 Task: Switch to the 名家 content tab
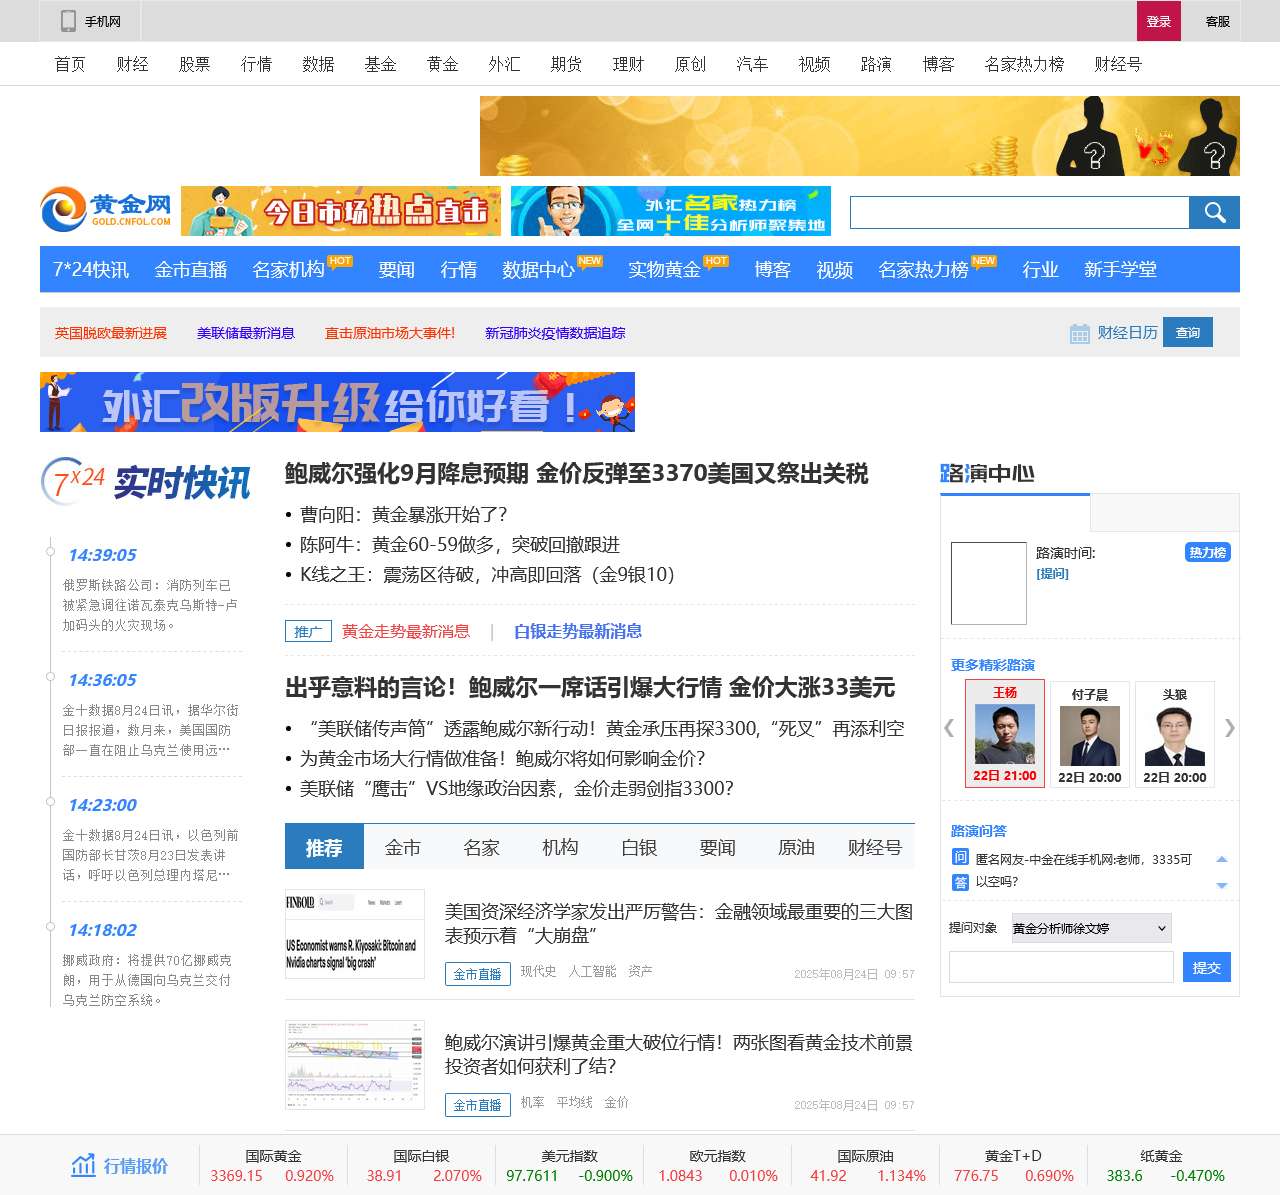coord(481,846)
